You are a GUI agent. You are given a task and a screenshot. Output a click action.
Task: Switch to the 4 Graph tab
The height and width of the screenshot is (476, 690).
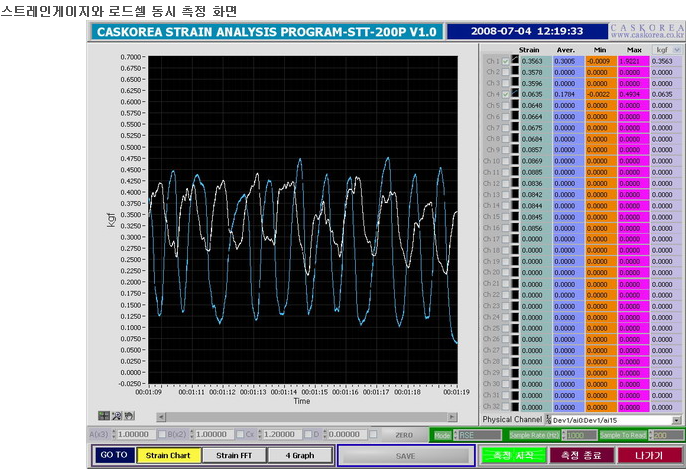(x=300, y=455)
